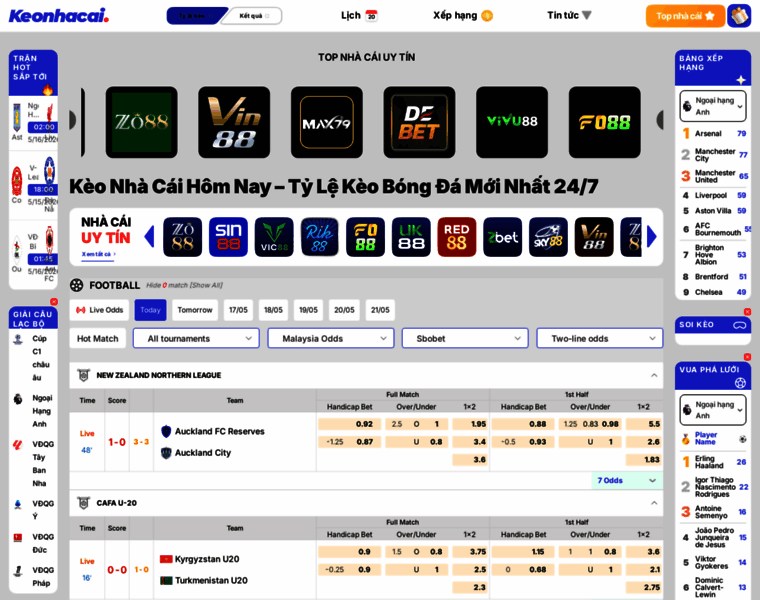Select the Tomorrow date tab
Viewport: 760px width, 600px height.
click(195, 310)
